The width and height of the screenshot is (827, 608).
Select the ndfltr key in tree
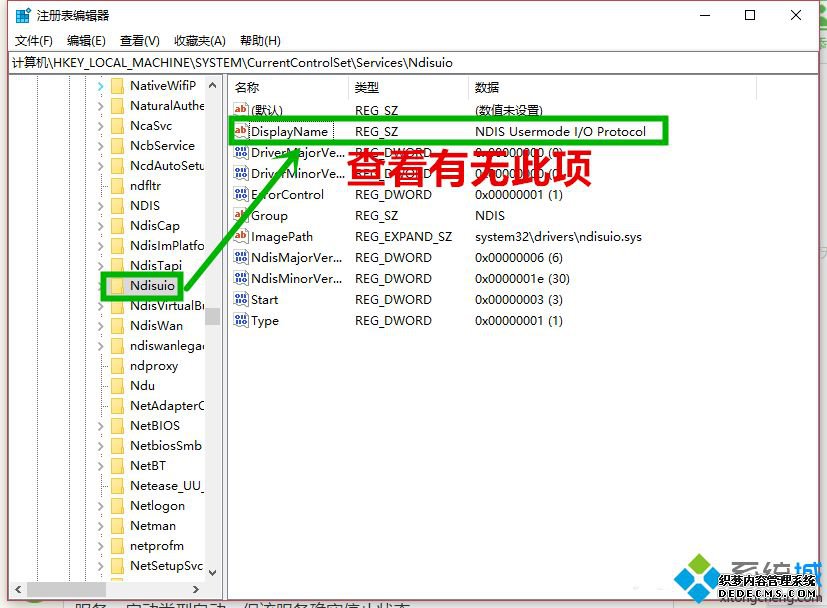[x=146, y=186]
